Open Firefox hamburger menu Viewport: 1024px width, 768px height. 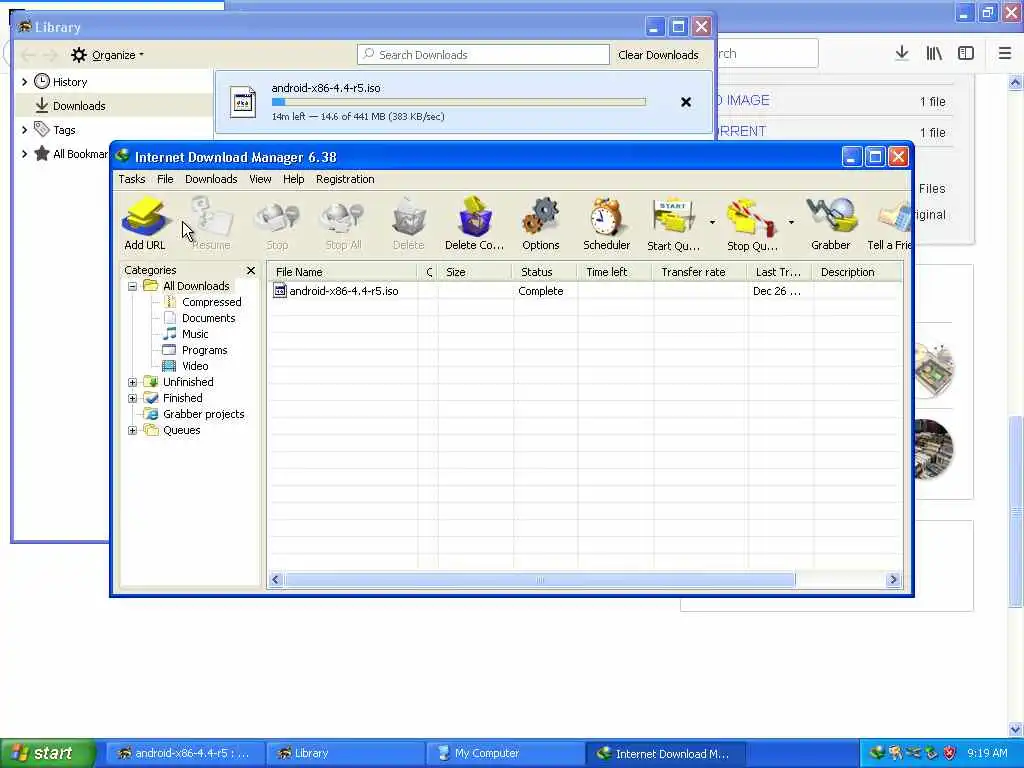[1005, 53]
